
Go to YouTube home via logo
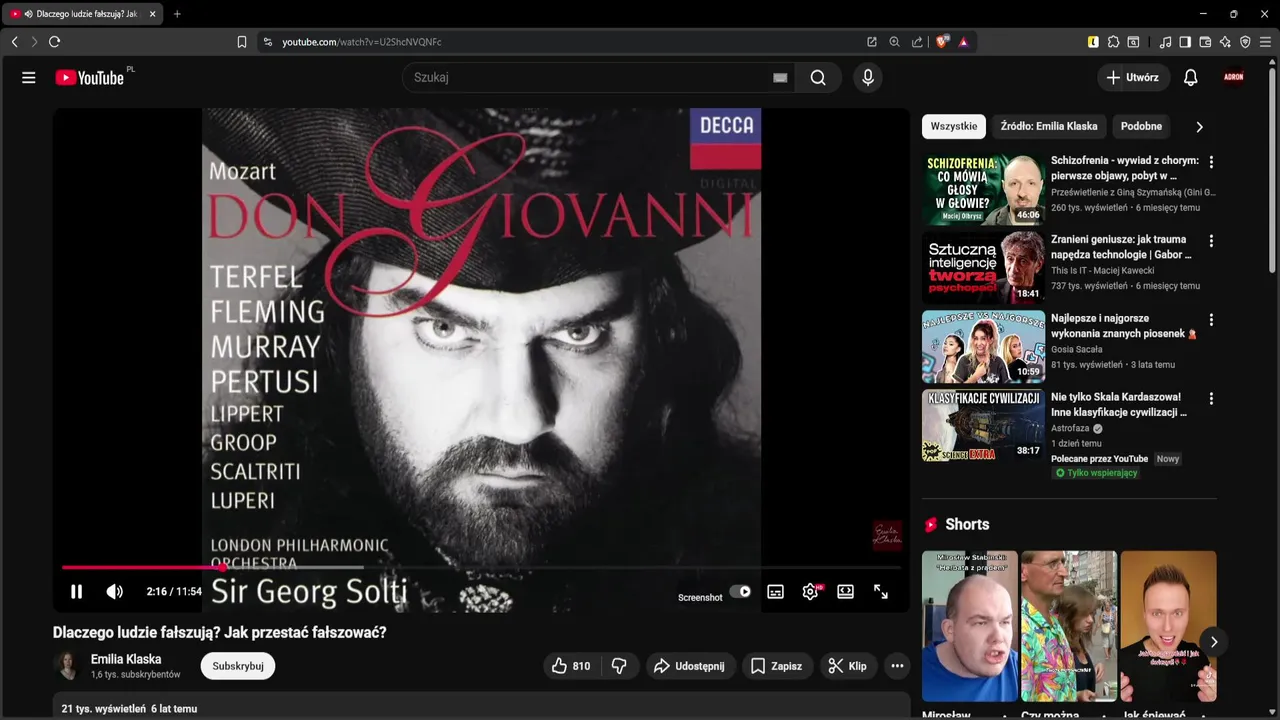tap(89, 77)
